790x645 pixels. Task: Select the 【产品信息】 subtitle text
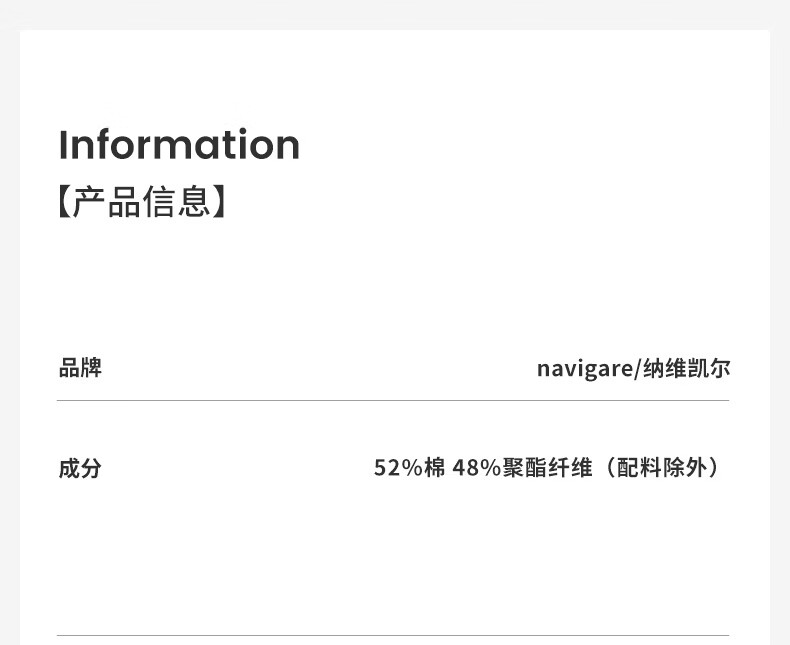point(142,201)
